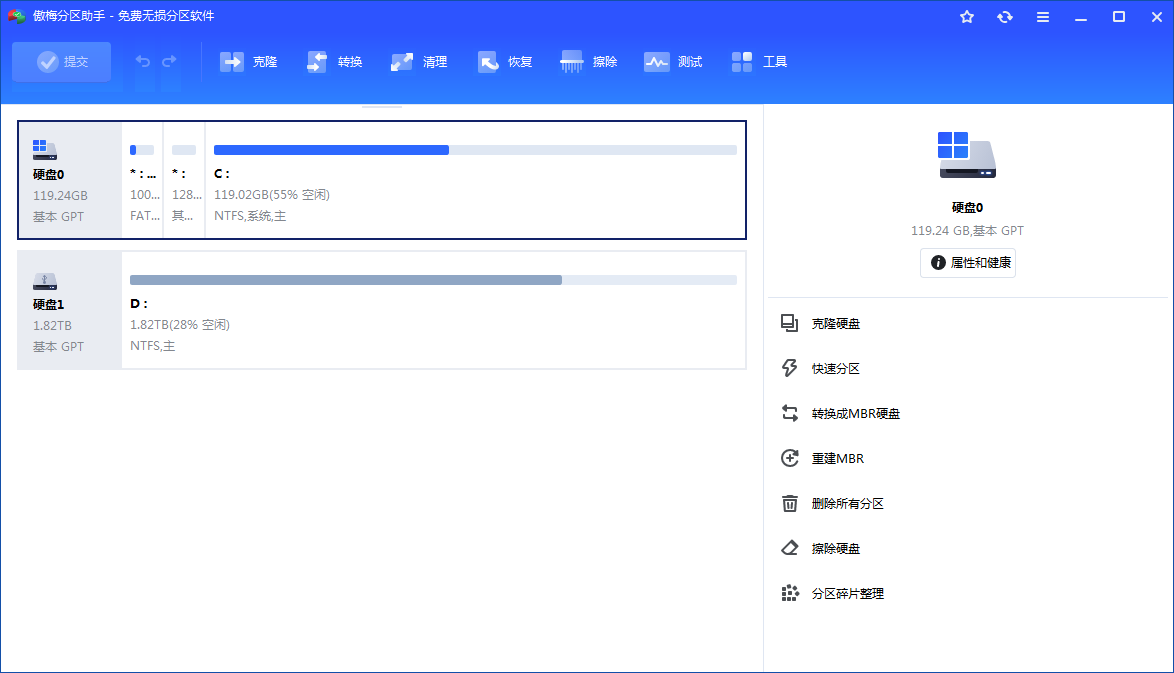Click the redo arrow in toolbar

[169, 62]
